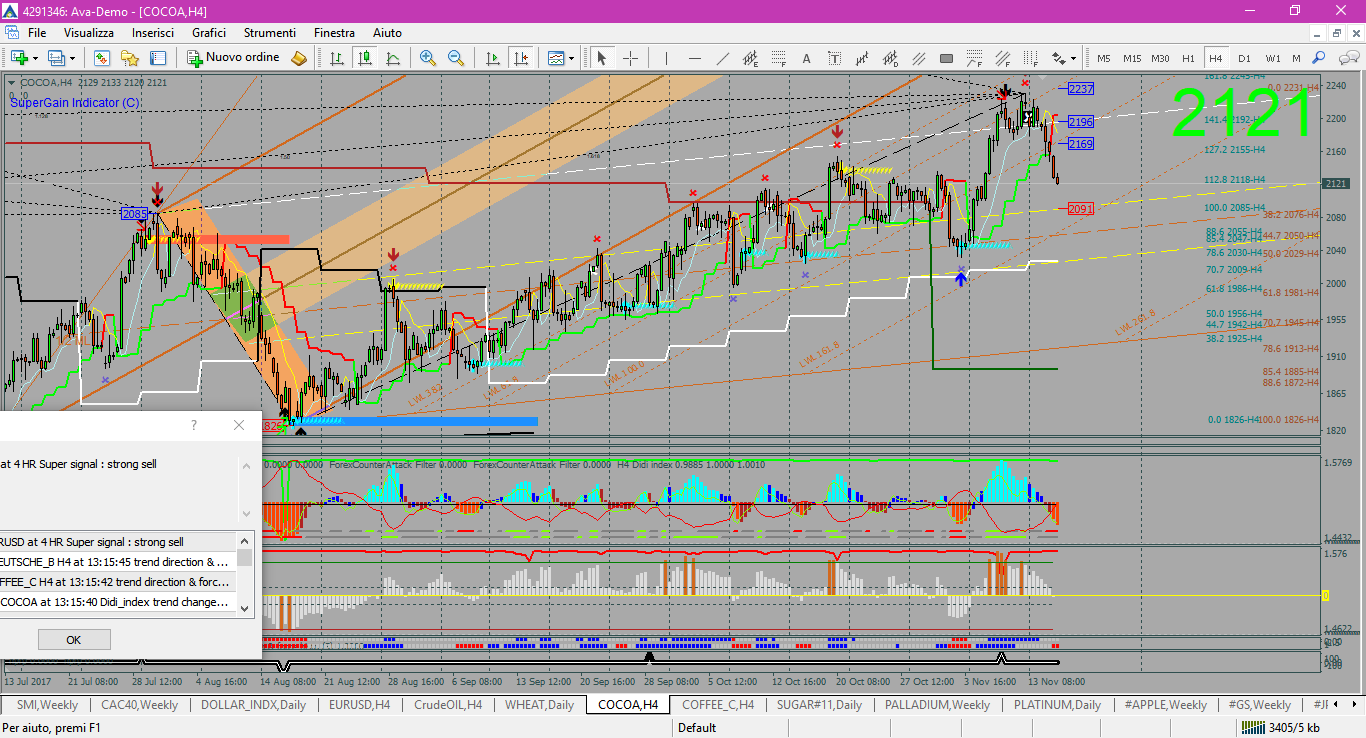Switch to the PALLADIUM,Weekly chart tab

[x=937, y=705]
